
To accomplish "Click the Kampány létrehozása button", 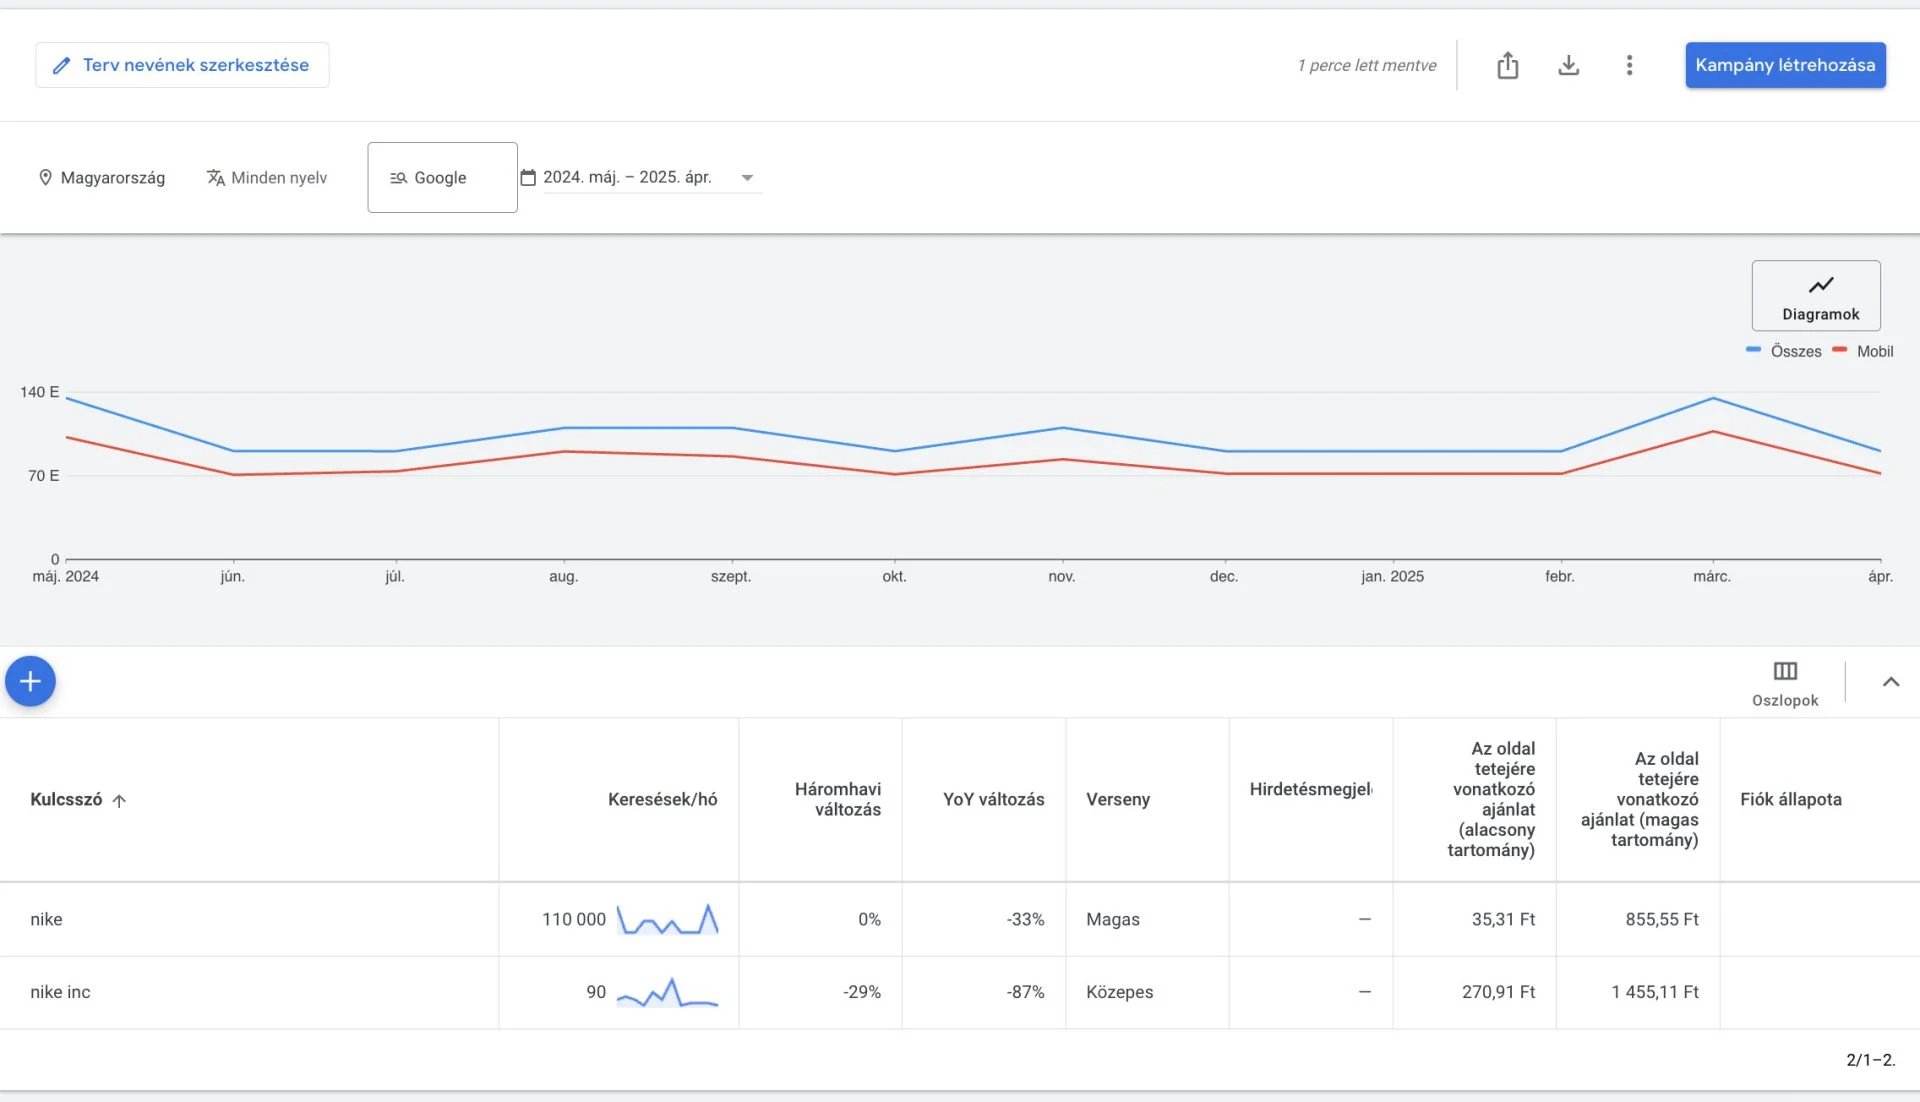I will tap(1785, 65).
